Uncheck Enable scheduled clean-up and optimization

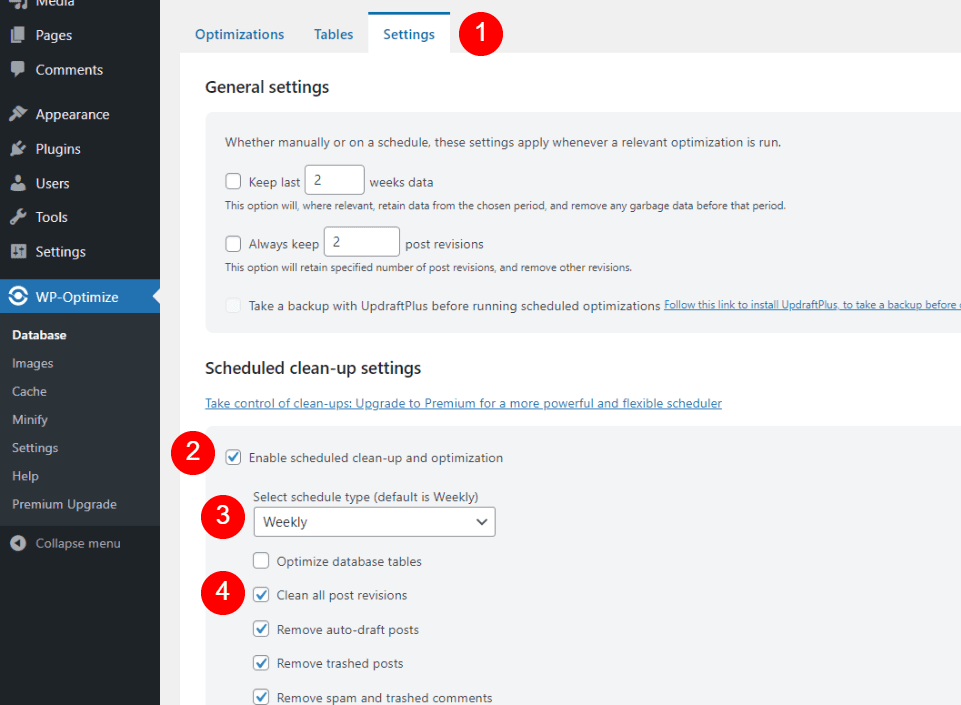click(234, 458)
